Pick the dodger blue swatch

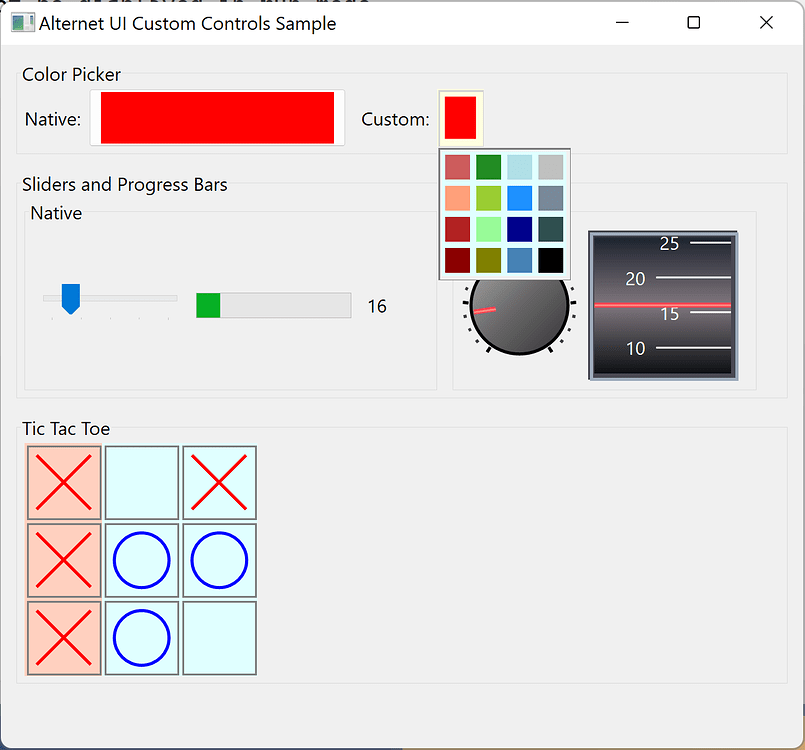click(520, 198)
